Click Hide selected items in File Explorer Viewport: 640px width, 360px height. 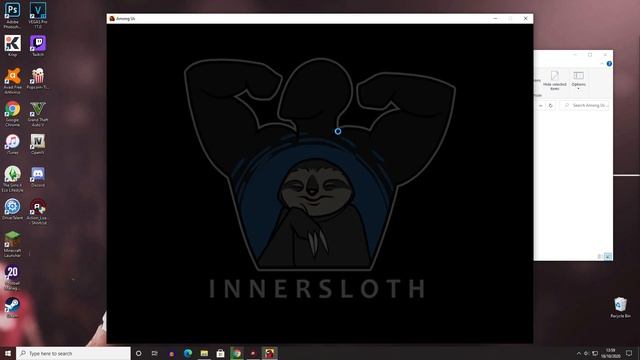pyautogui.click(x=555, y=80)
